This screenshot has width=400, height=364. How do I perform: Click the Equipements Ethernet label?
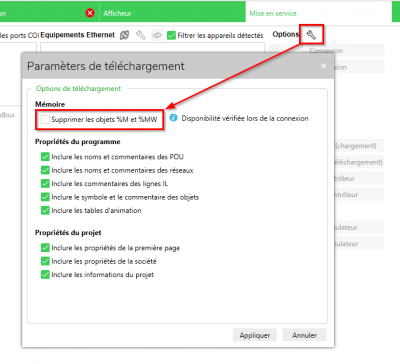tap(77, 35)
